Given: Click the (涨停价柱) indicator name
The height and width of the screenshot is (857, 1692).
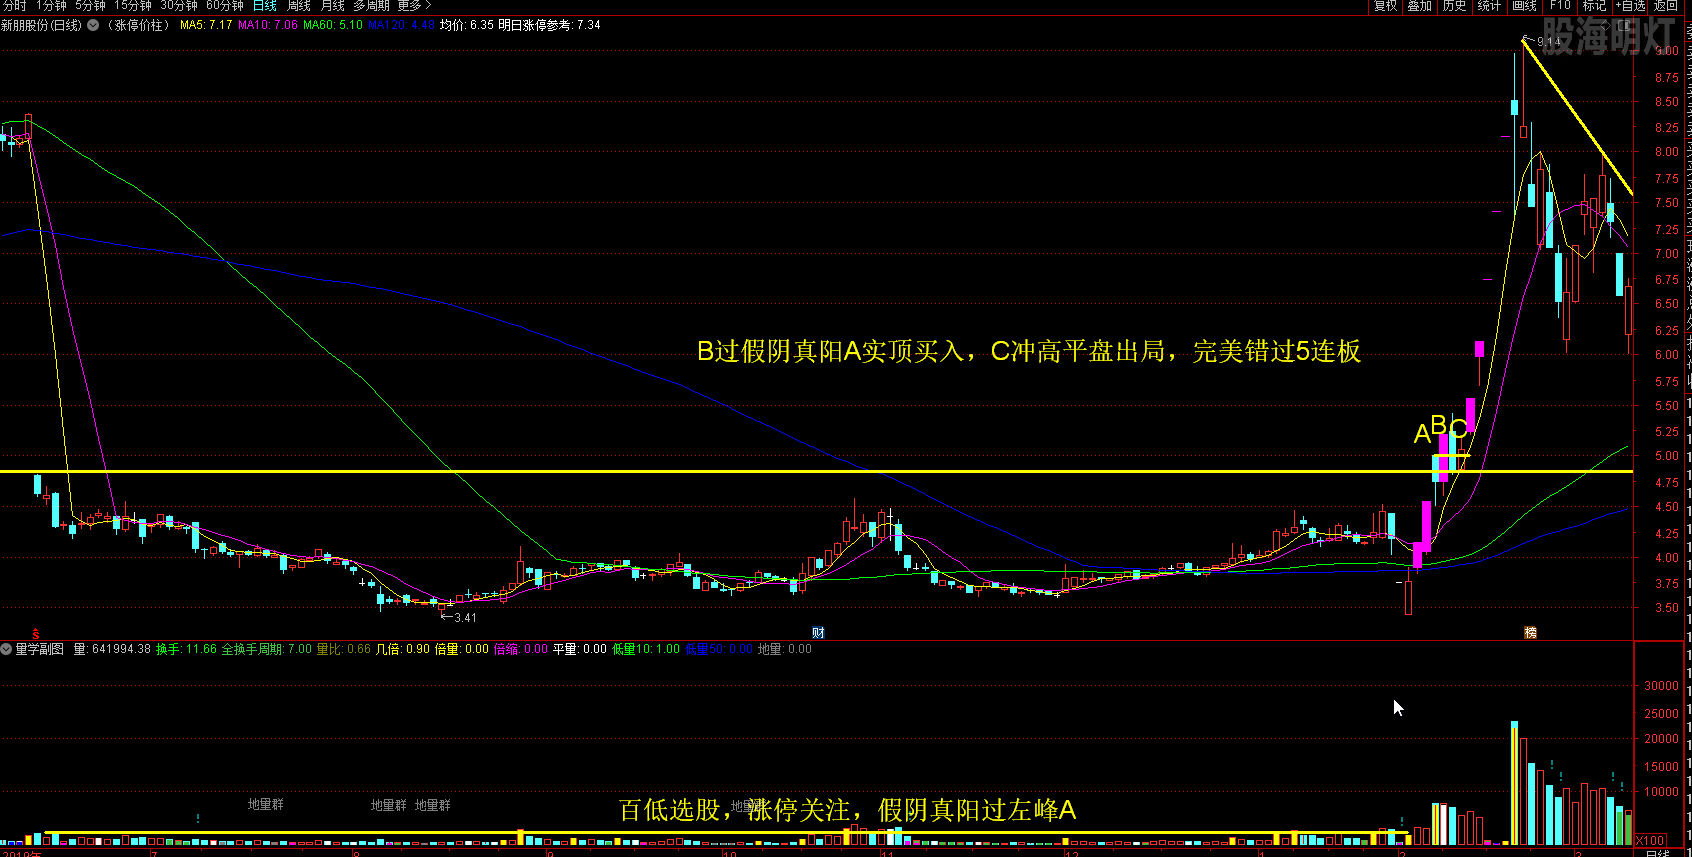Looking at the screenshot, I should 139,25.
